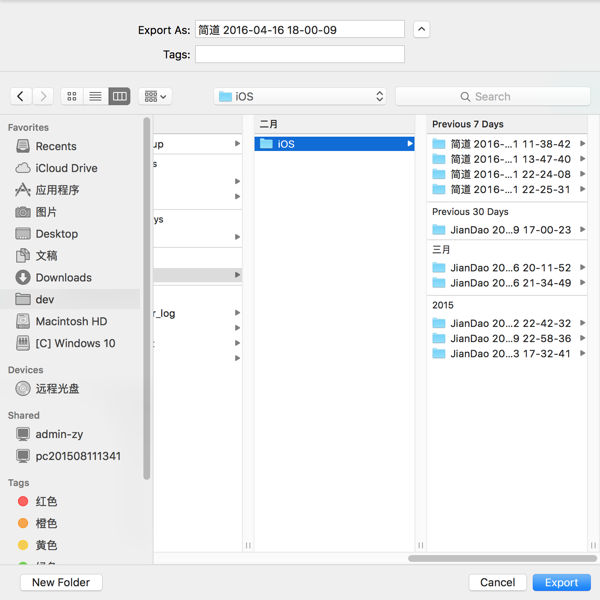The width and height of the screenshot is (600, 600).
Task: Click the 三月 group header
Action: coord(441,249)
